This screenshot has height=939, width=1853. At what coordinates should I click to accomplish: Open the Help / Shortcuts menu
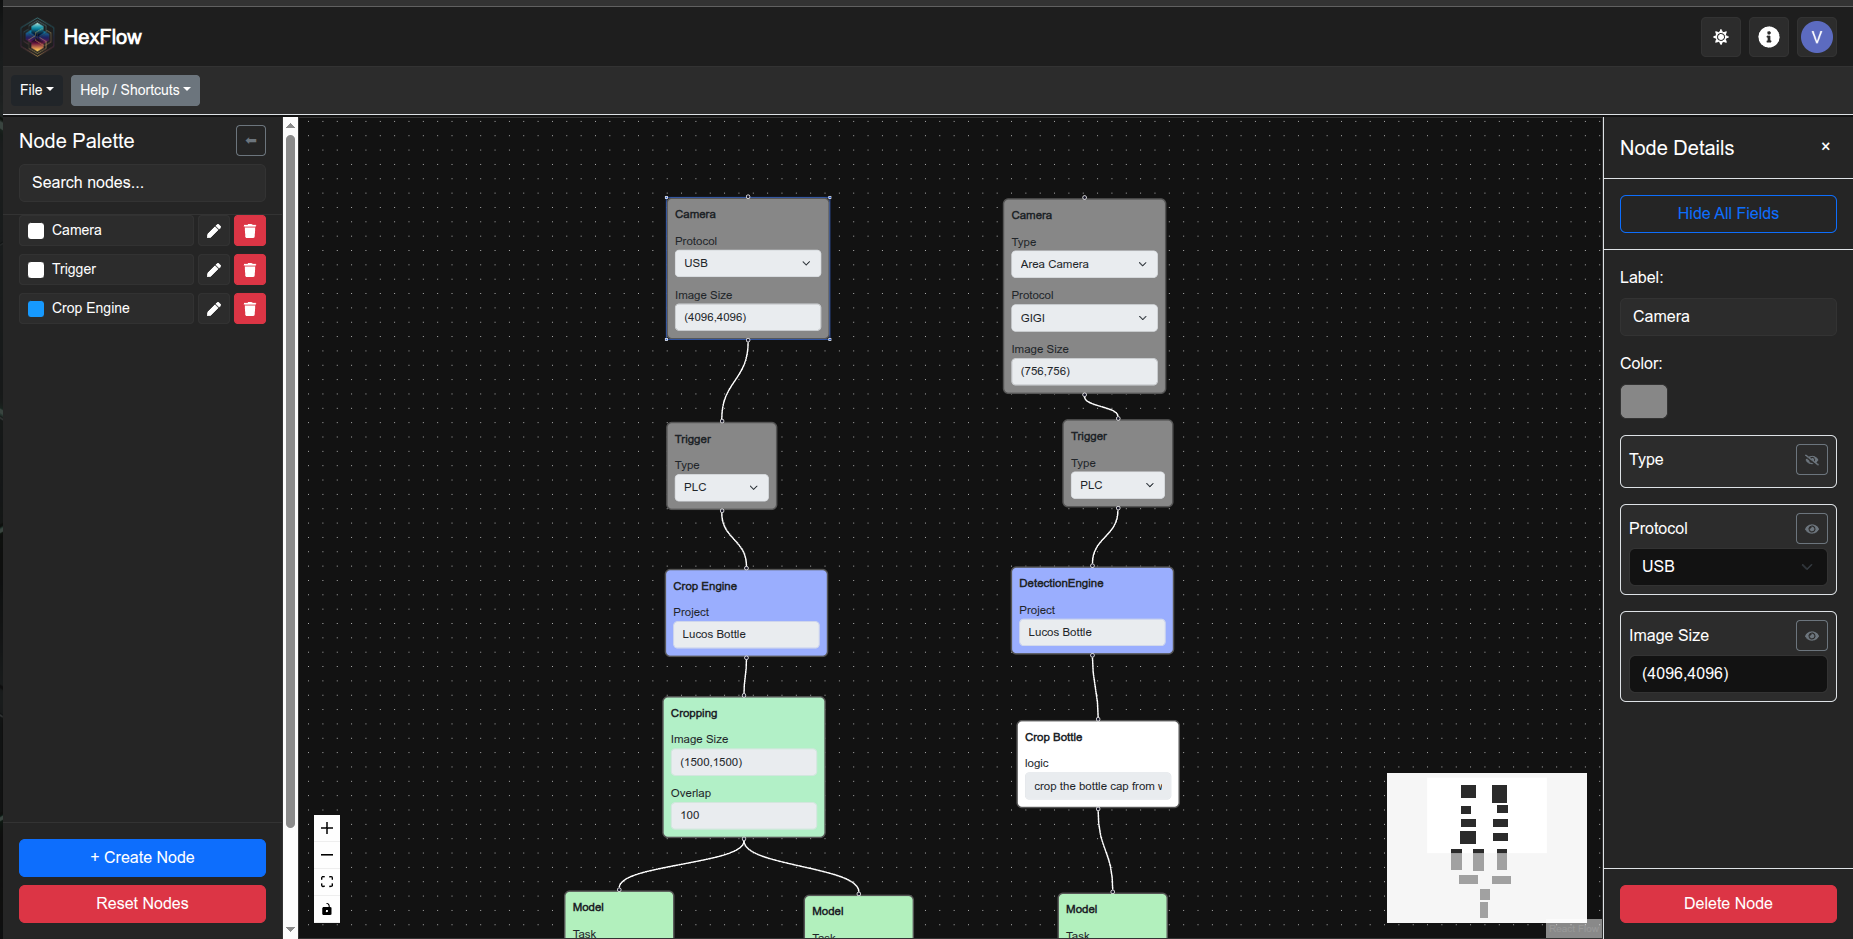coord(135,90)
